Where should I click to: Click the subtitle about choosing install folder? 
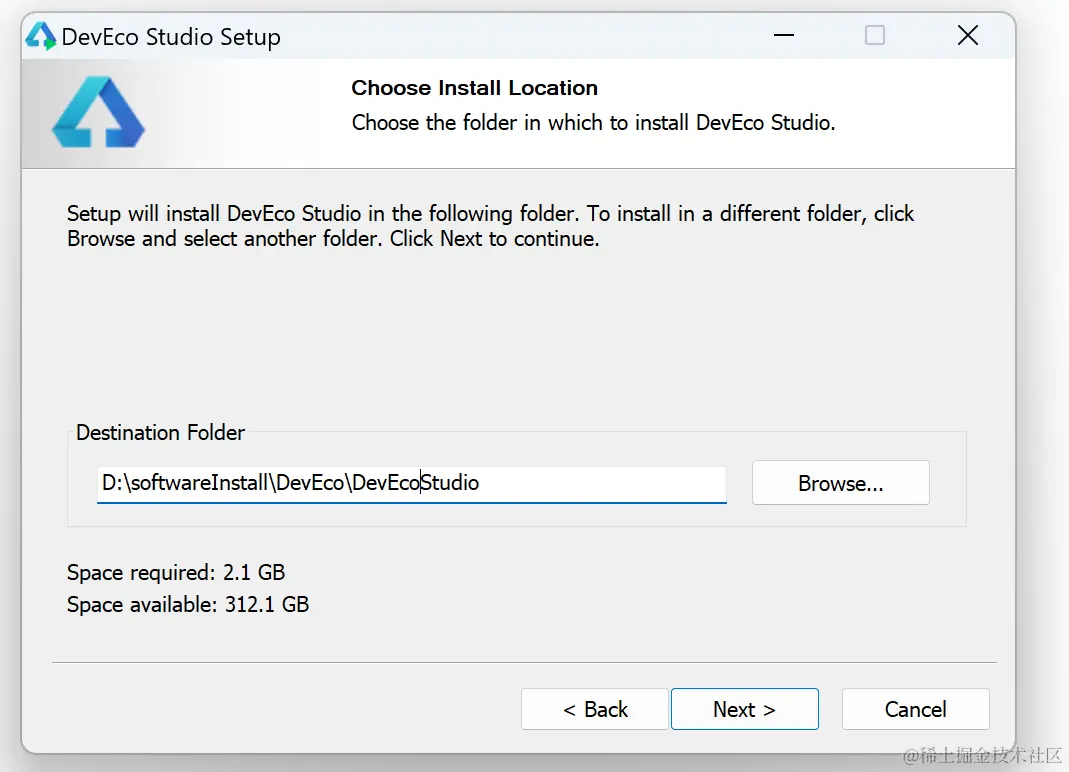click(593, 123)
